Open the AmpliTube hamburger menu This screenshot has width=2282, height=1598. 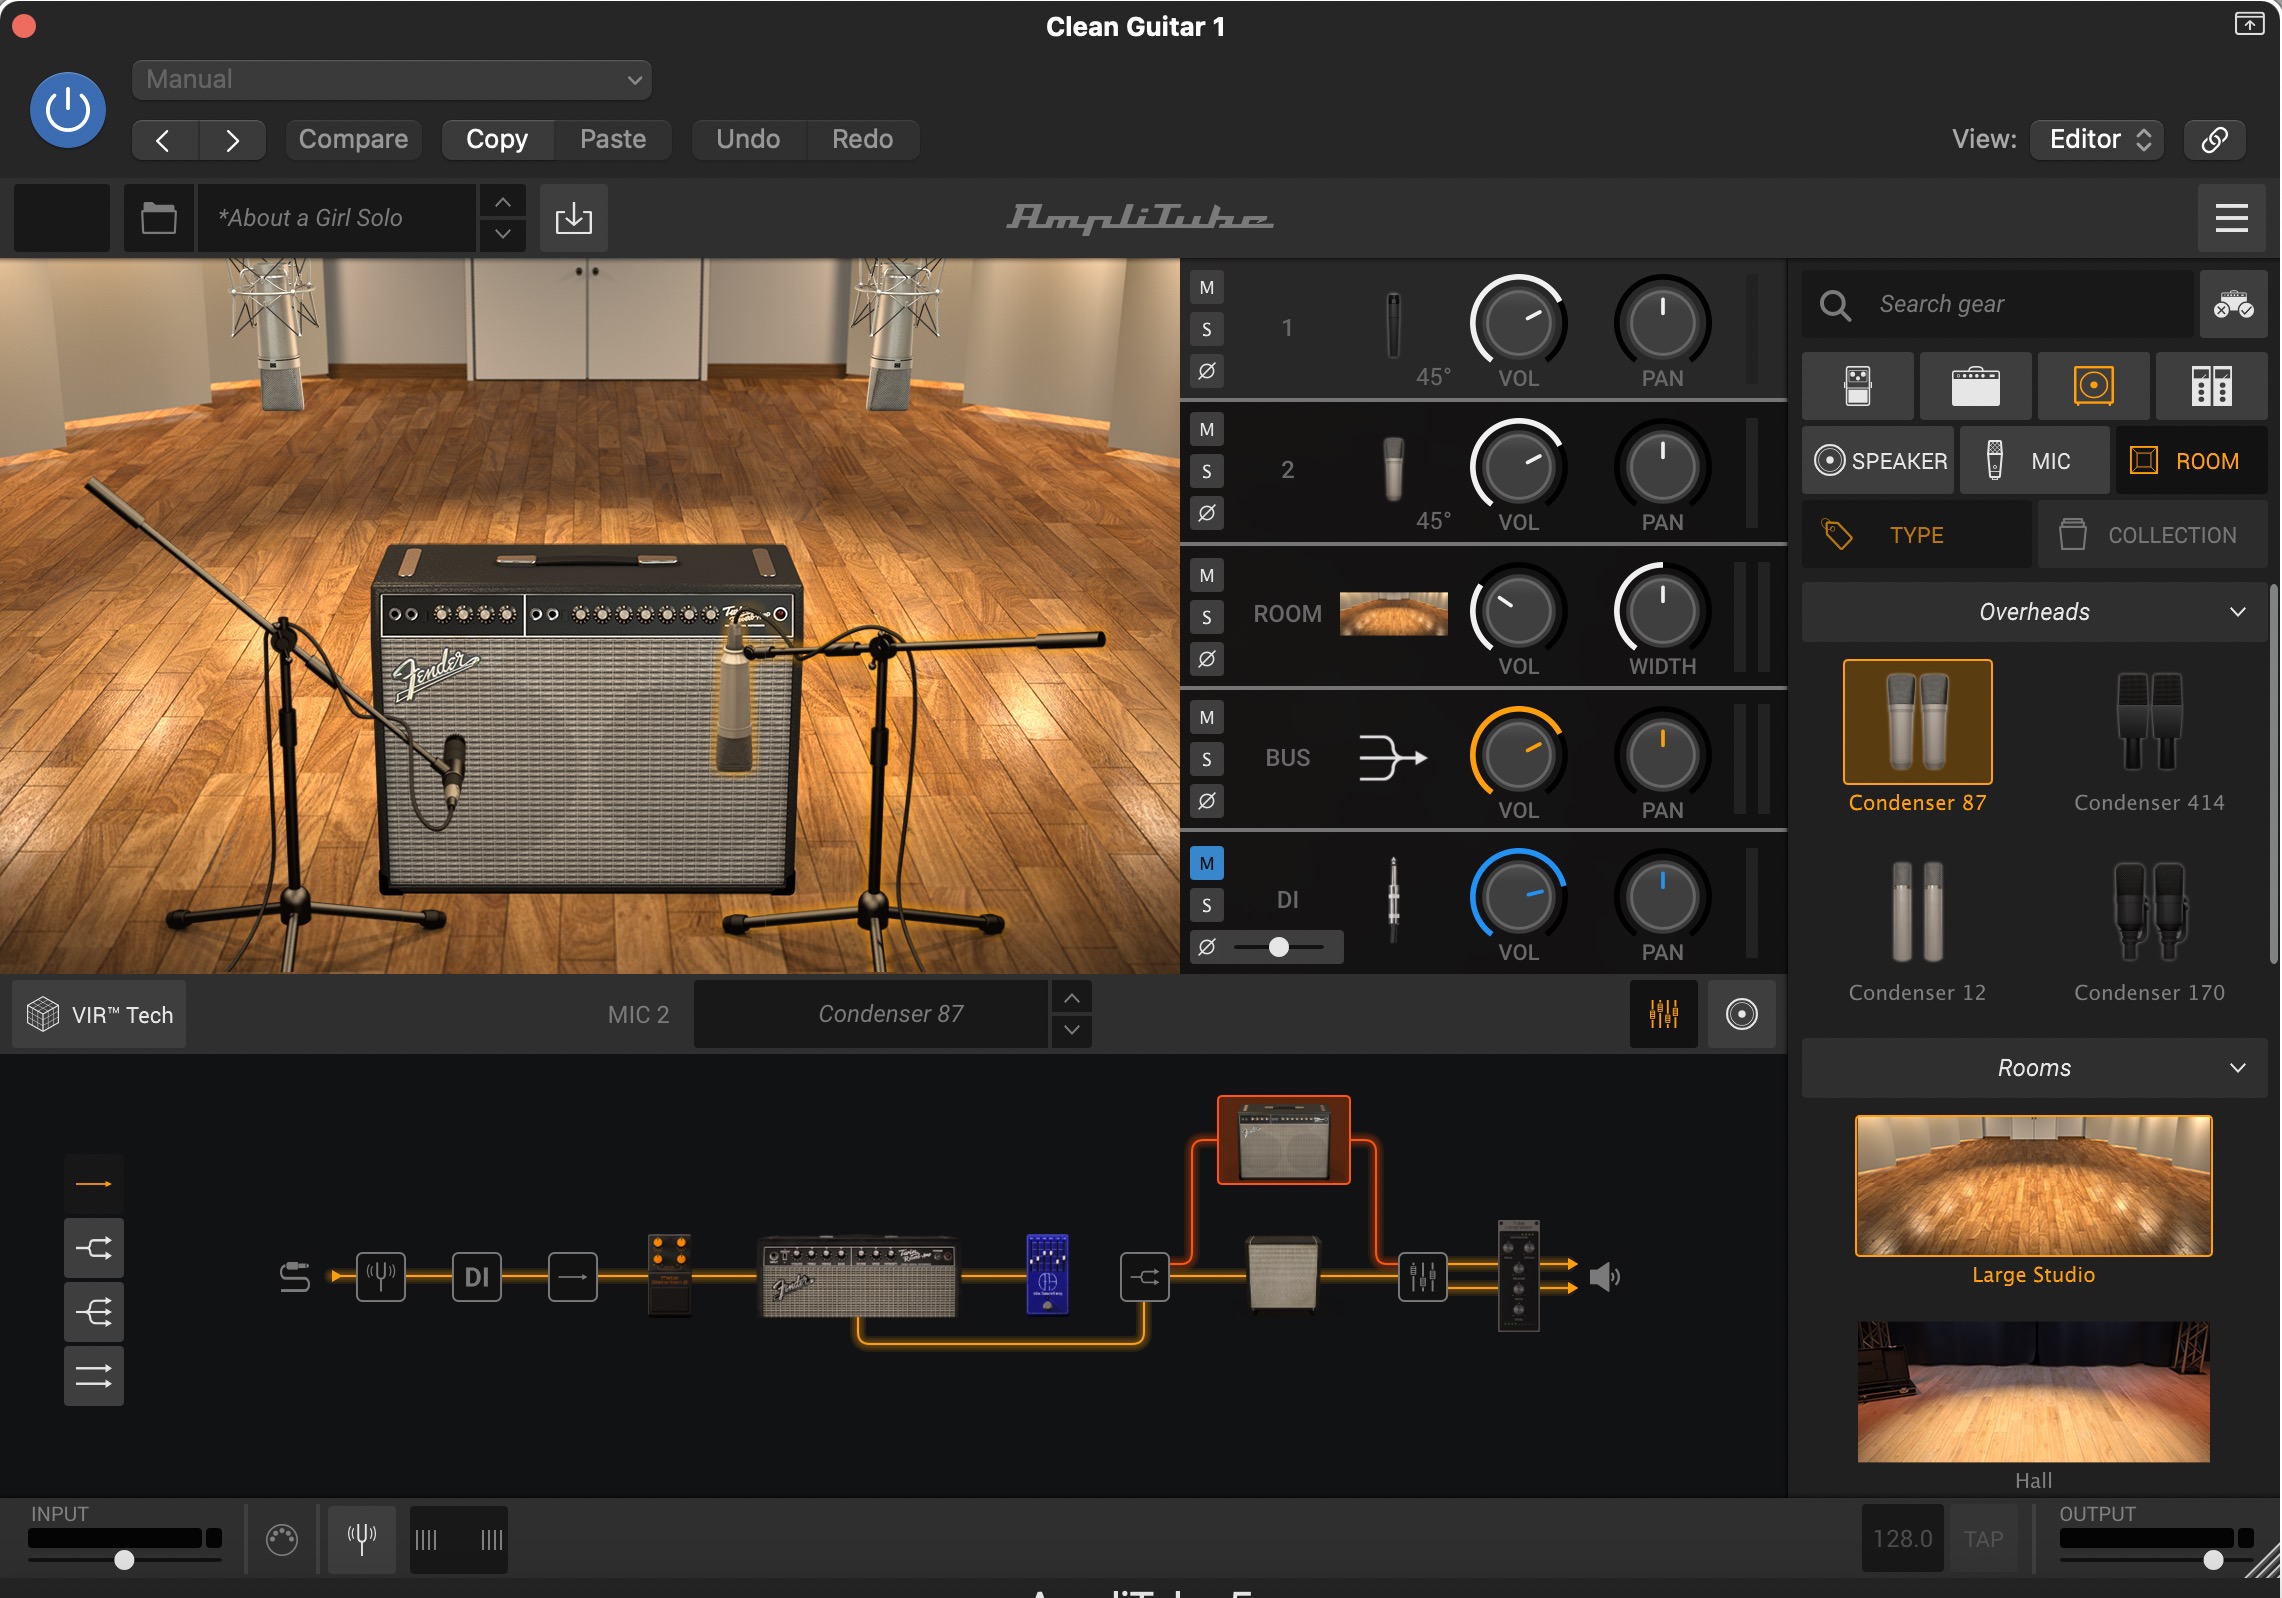pyautogui.click(x=2232, y=218)
